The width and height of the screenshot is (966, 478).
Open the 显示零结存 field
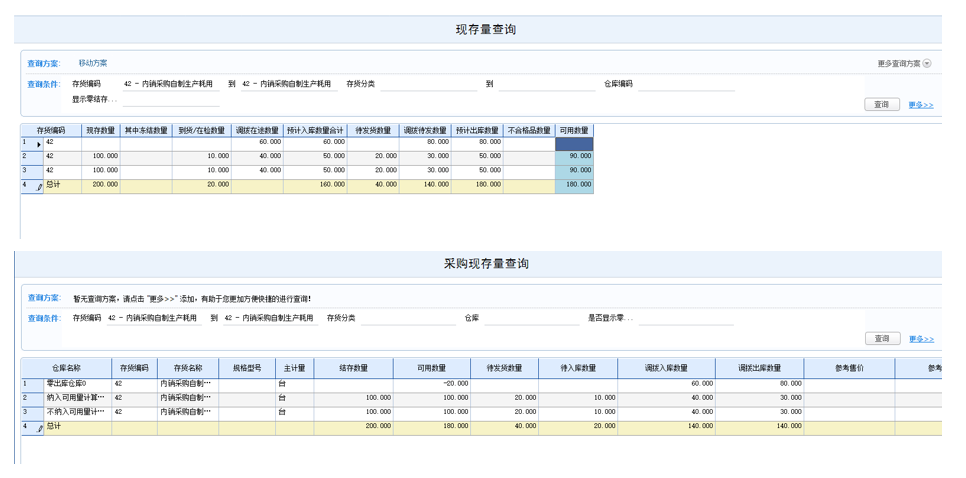171,100
